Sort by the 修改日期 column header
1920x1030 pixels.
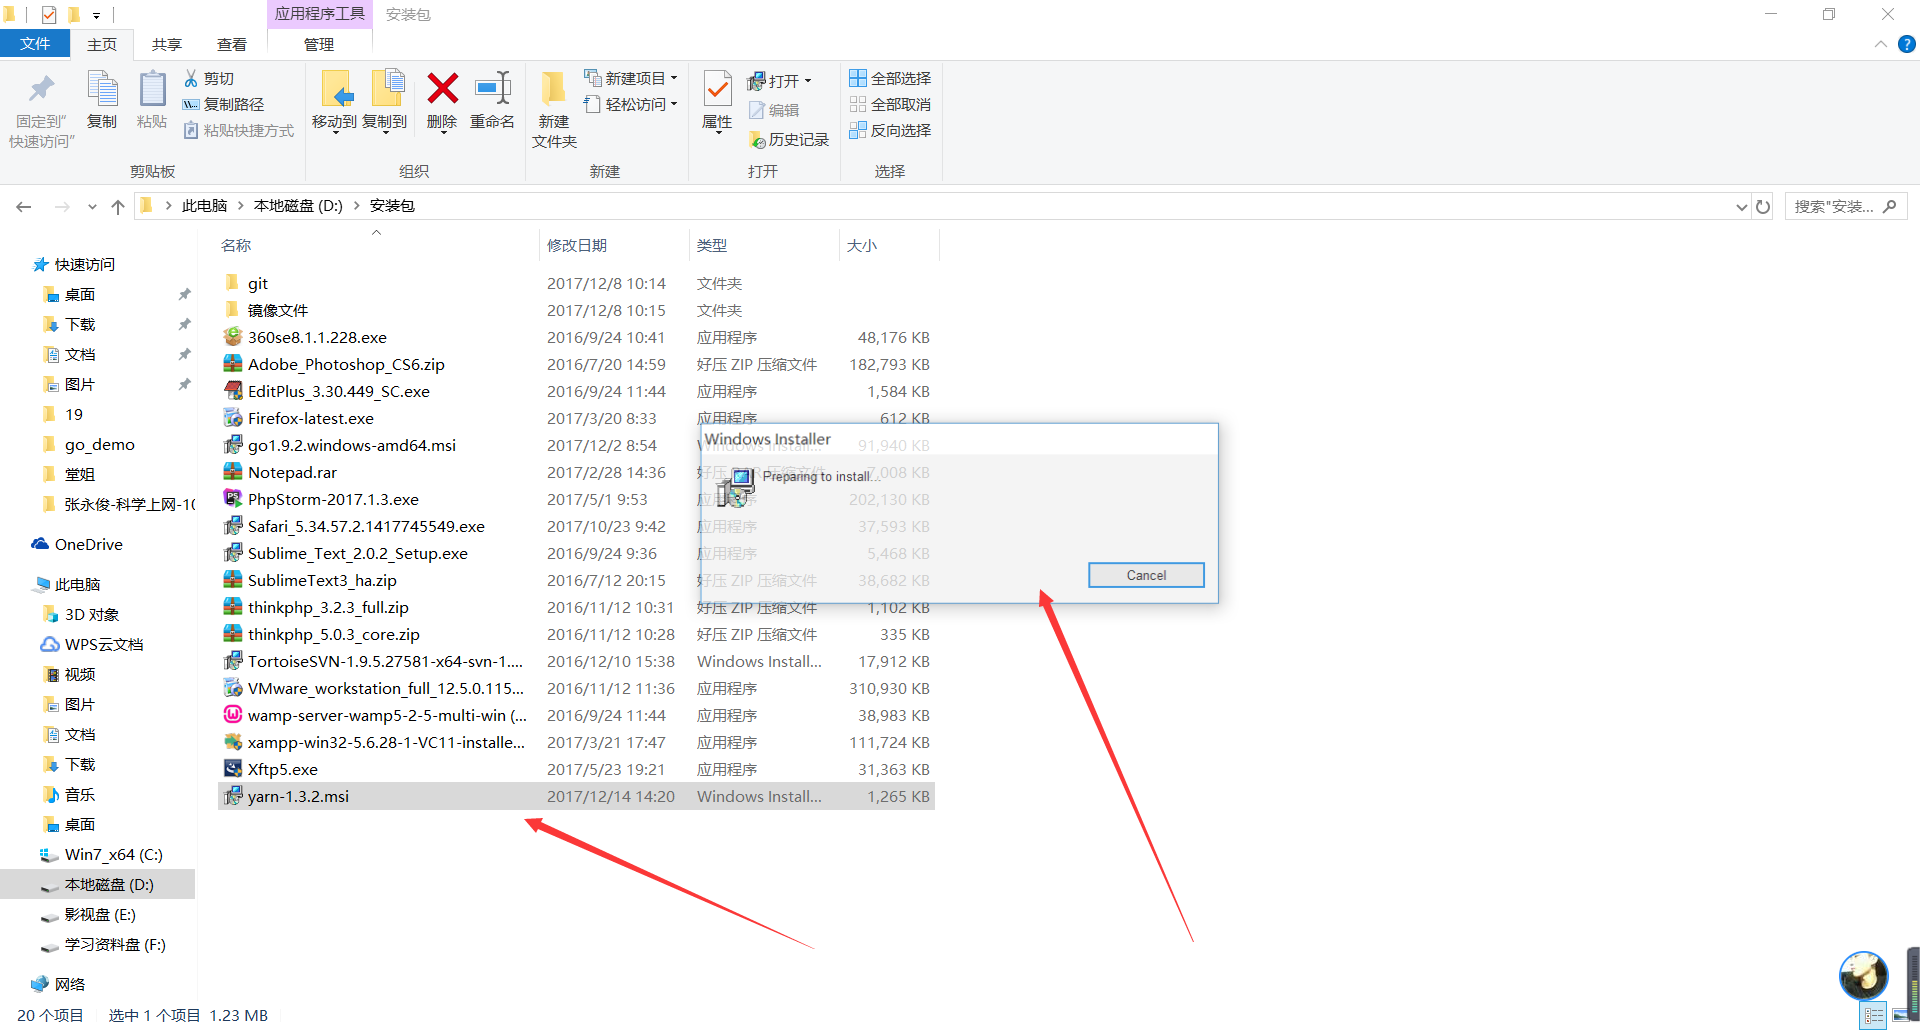click(577, 245)
